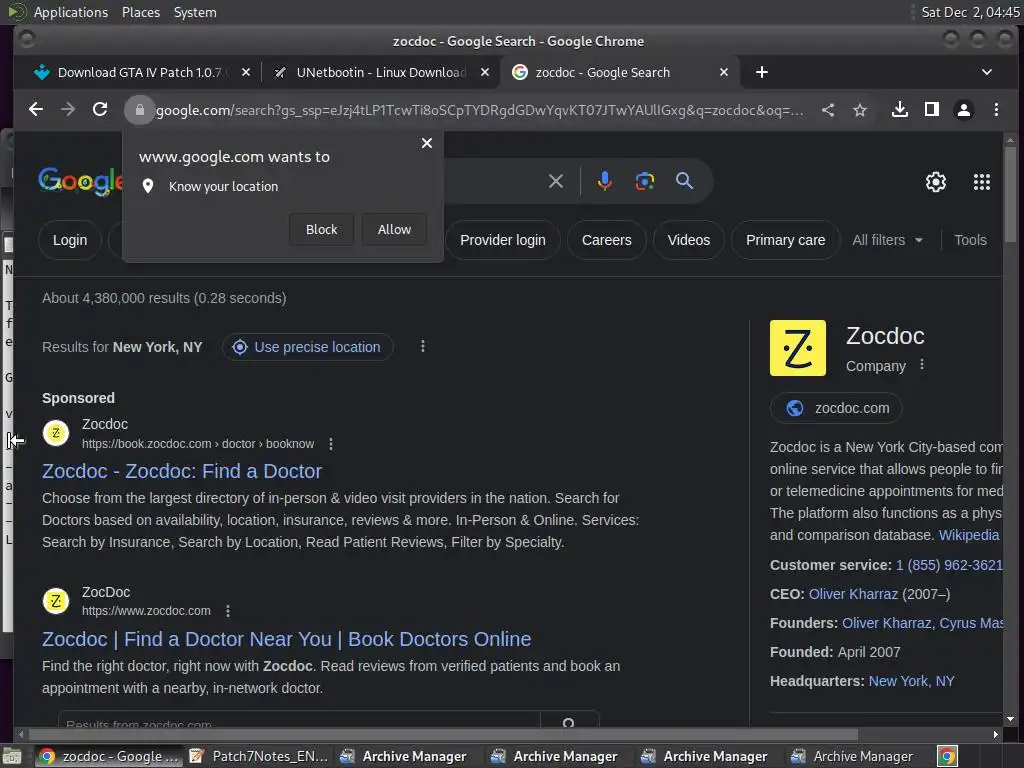Reload the current page
This screenshot has height=768, width=1024.
[x=100, y=110]
